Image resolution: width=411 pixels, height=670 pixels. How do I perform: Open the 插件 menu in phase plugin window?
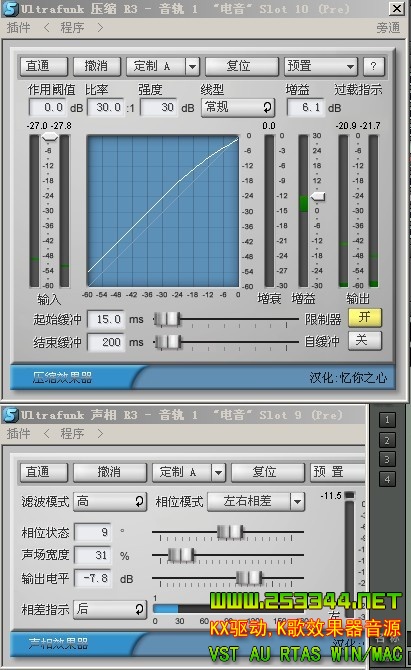point(19,434)
